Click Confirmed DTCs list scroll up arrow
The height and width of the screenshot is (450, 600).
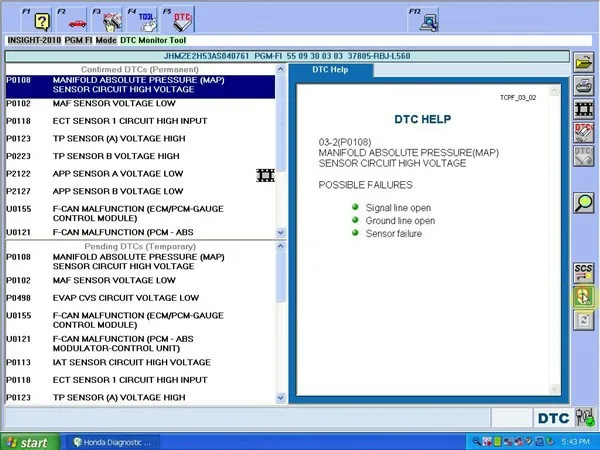(x=280, y=69)
